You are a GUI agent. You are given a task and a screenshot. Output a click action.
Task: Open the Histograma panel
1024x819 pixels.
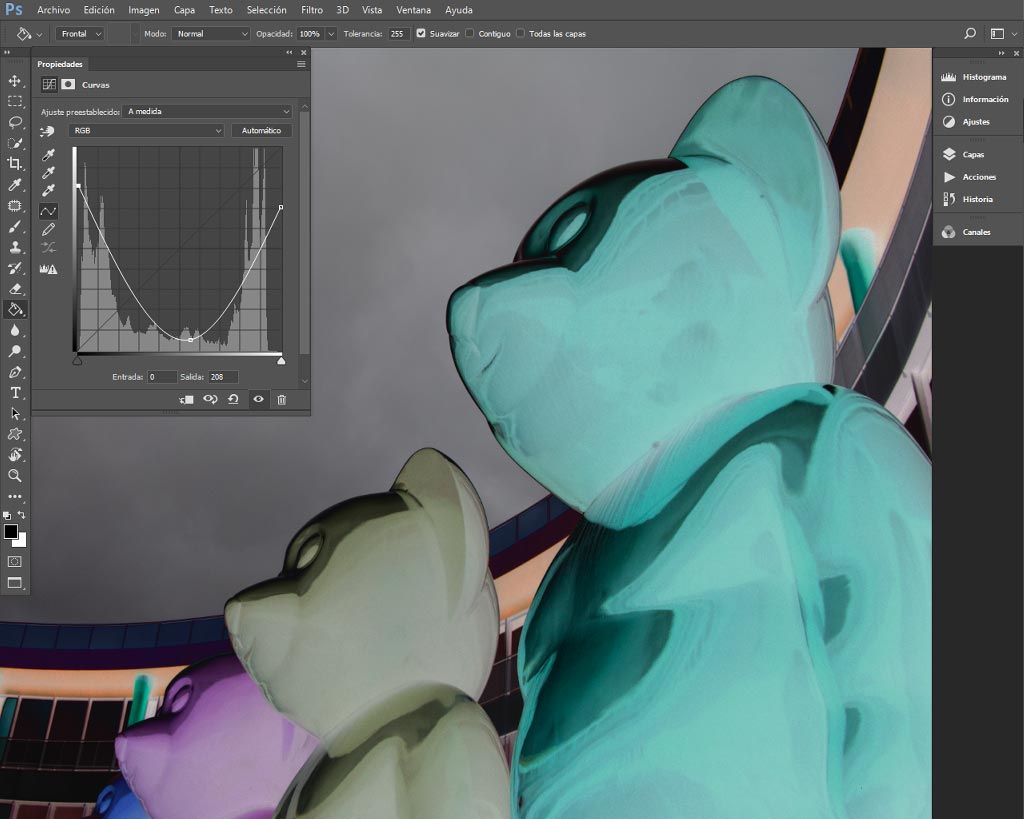976,77
